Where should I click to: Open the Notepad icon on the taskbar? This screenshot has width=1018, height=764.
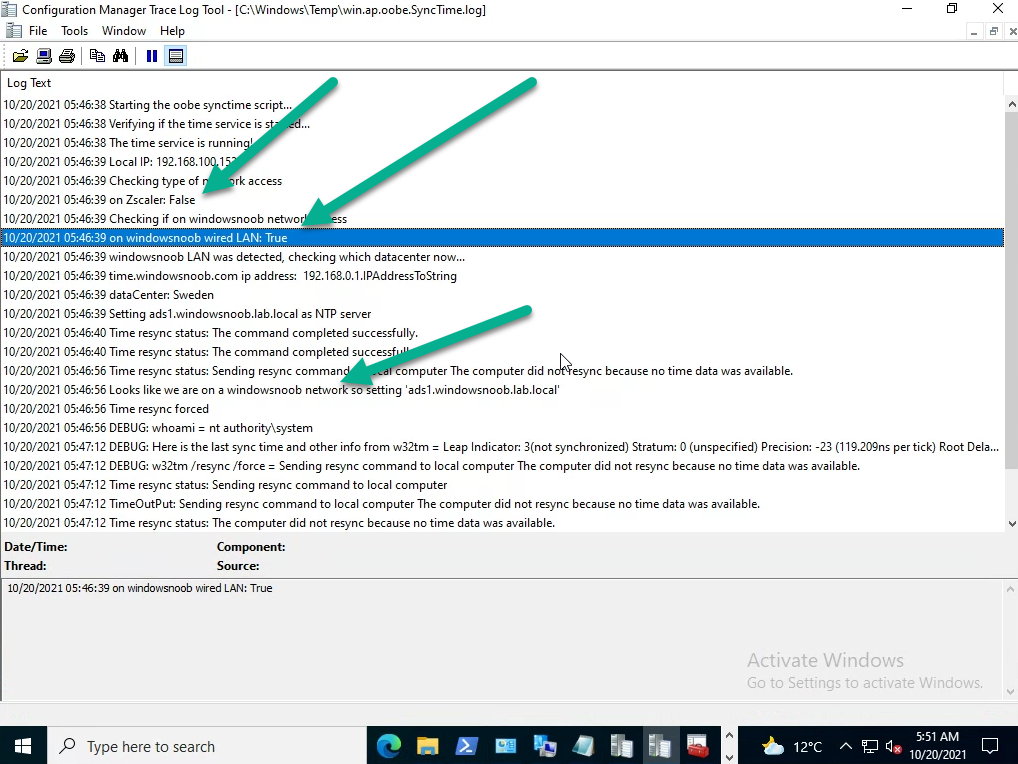point(583,746)
